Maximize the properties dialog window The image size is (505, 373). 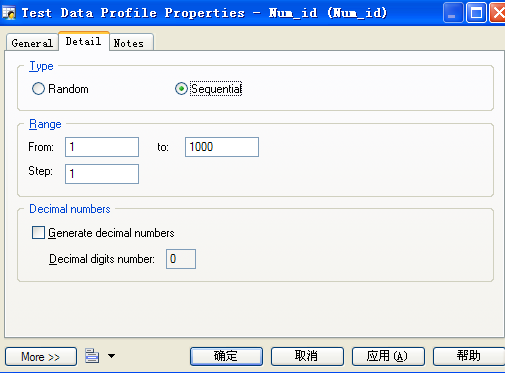[x=476, y=13]
